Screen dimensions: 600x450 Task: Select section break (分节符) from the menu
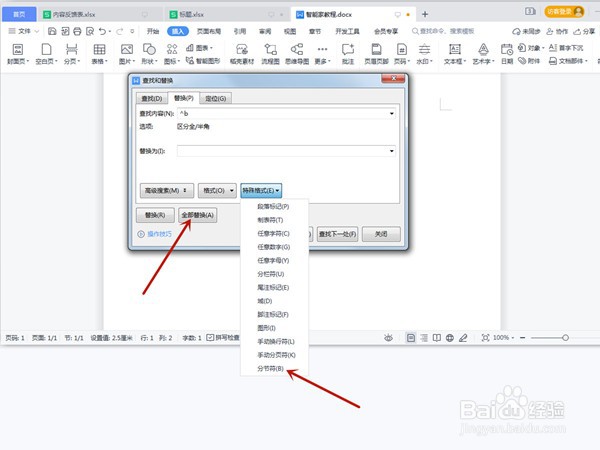coord(271,368)
